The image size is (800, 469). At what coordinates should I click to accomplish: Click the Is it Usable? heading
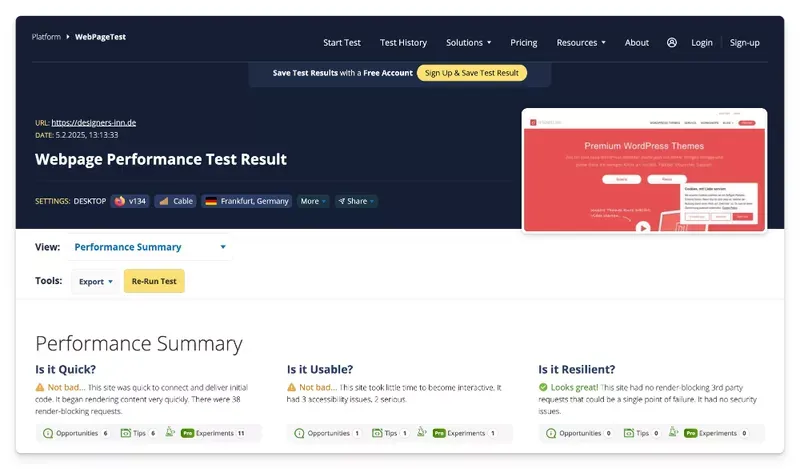[x=320, y=369]
